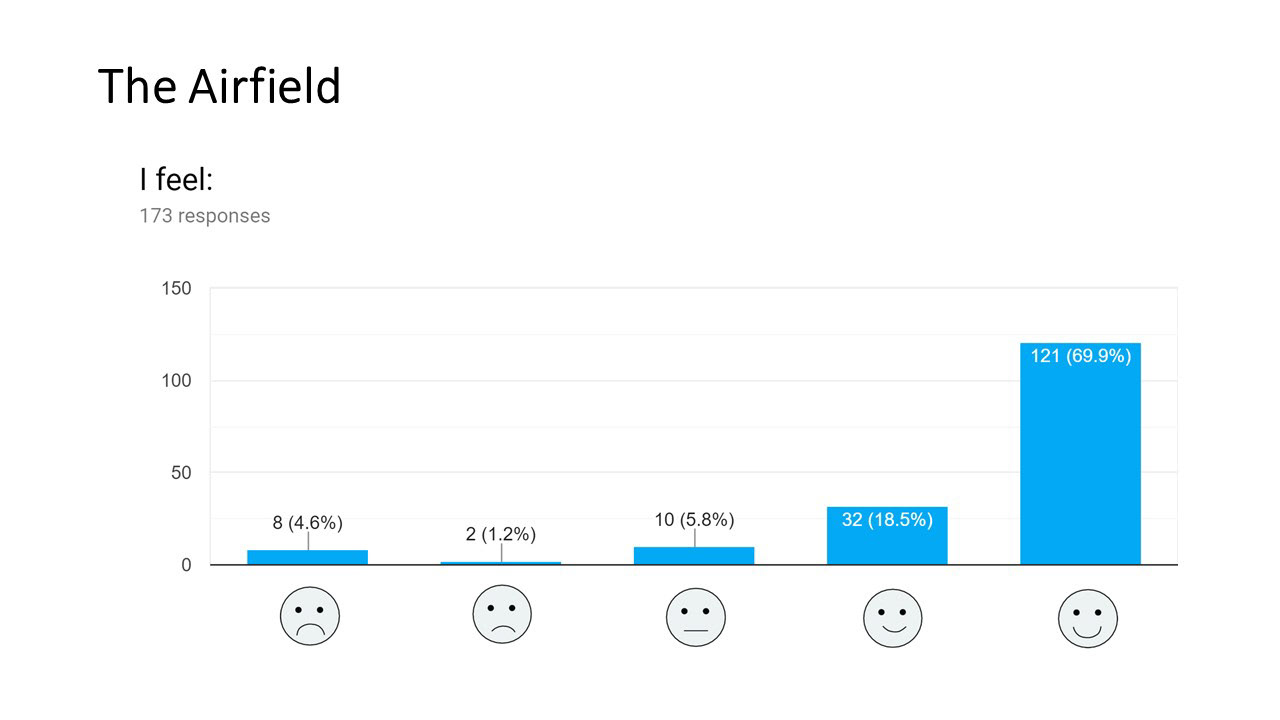Pick the slightly happy face icon

tap(893, 618)
